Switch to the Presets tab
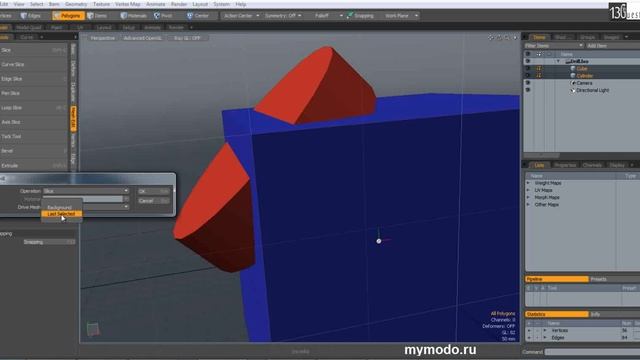This screenshot has height=360, width=640. (x=614, y=279)
